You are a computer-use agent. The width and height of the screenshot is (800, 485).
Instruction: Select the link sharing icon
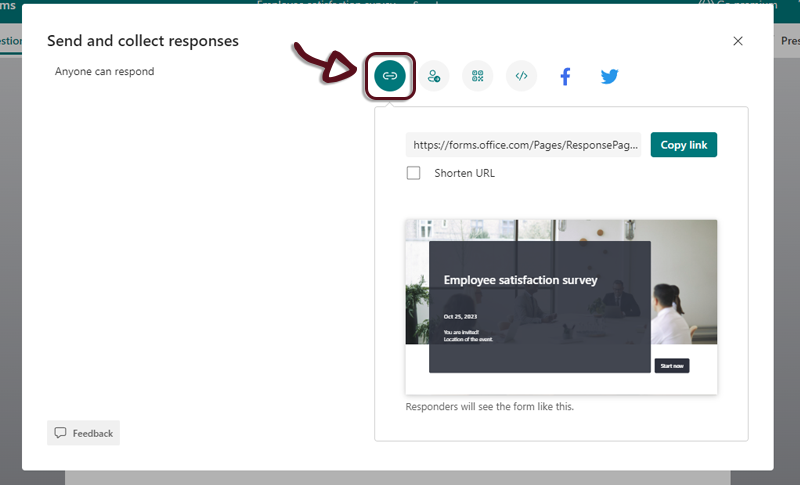(x=390, y=76)
